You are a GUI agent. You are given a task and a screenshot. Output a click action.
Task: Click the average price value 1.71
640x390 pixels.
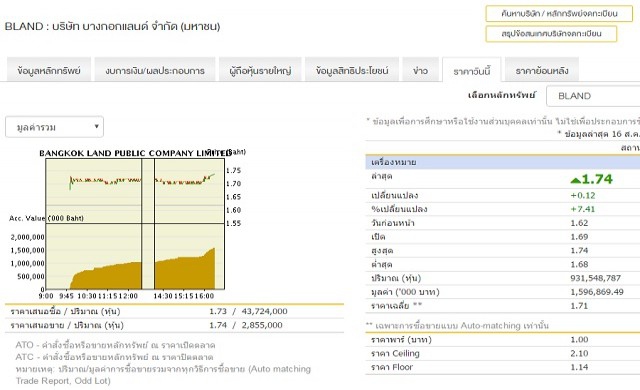(x=579, y=306)
